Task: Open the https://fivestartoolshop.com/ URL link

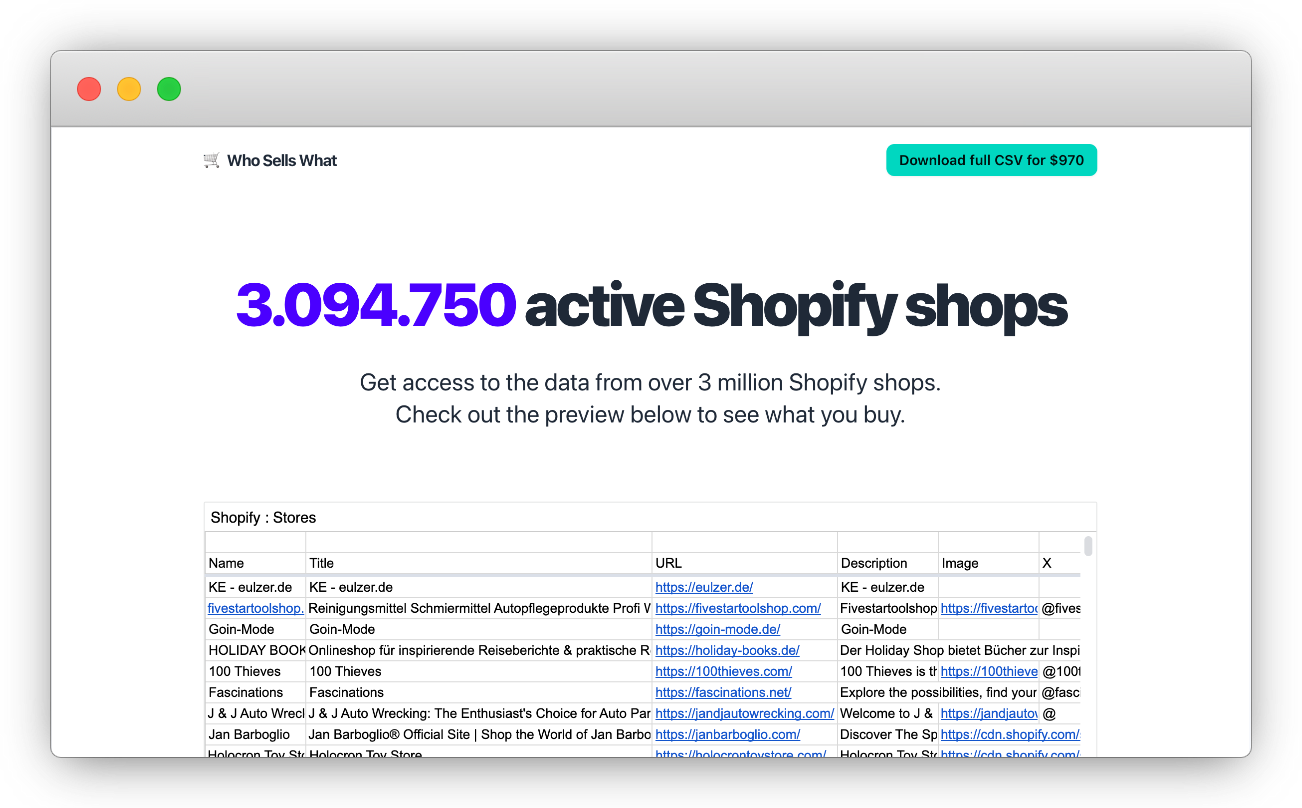Action: (738, 608)
